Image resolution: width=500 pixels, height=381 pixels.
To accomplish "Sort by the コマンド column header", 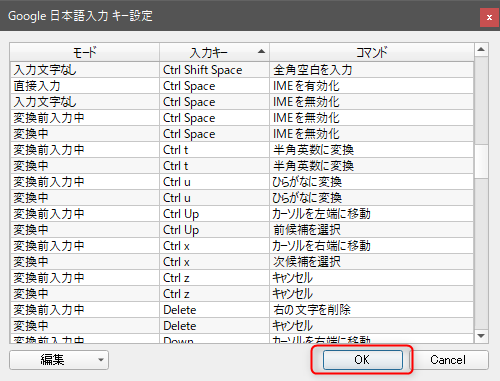I will [372, 52].
